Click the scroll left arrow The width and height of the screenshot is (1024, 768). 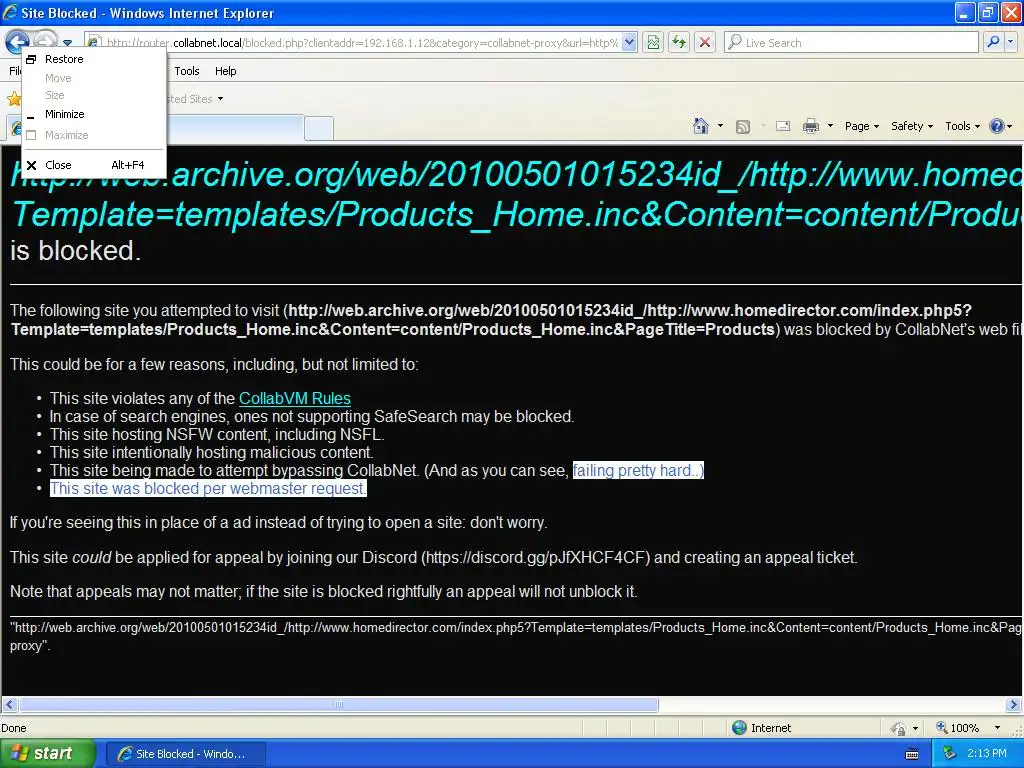(8, 705)
